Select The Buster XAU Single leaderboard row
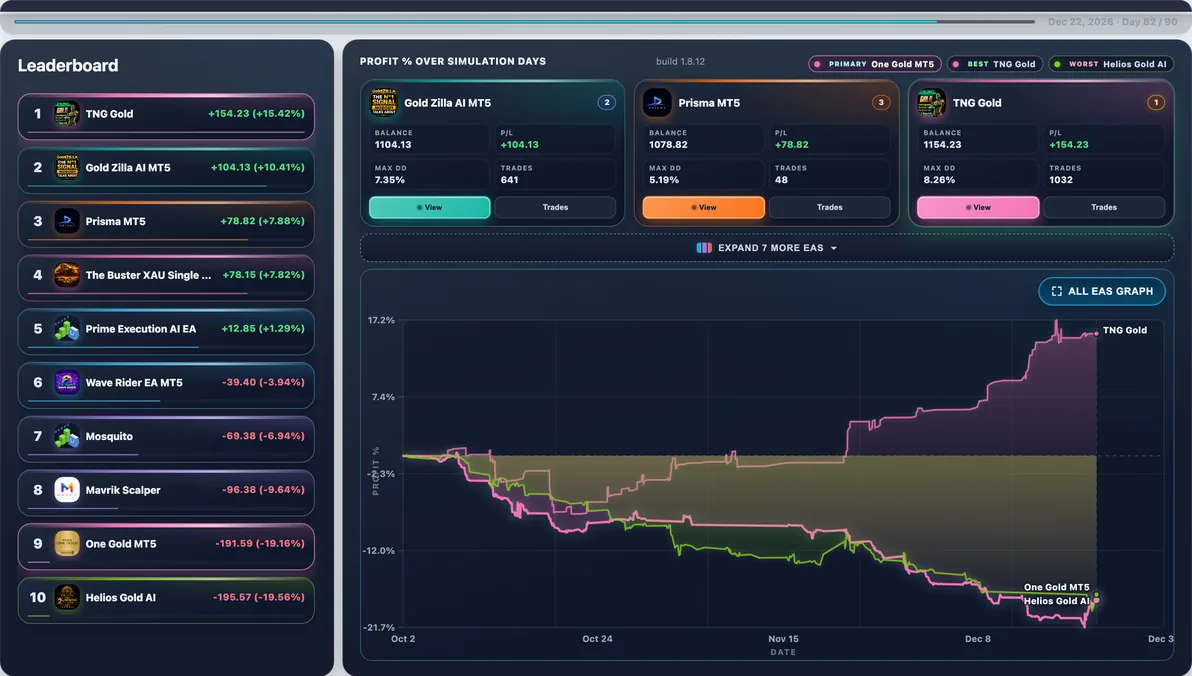 pos(166,278)
